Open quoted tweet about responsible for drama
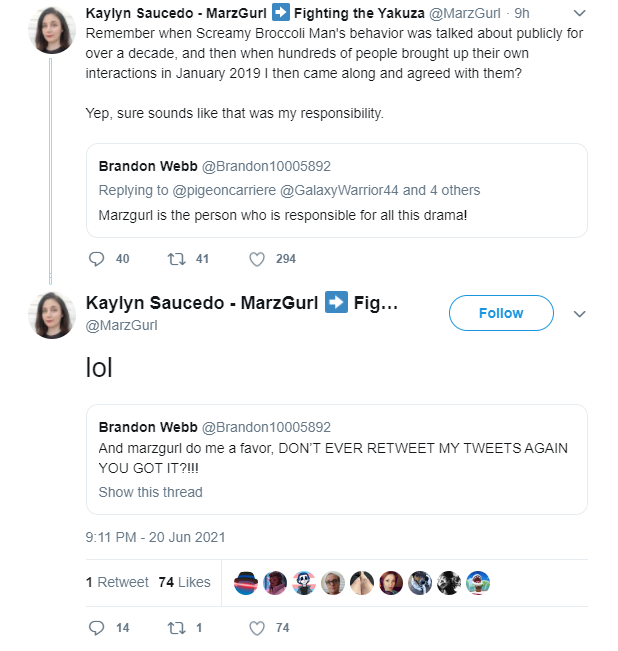The height and width of the screenshot is (651, 618). point(337,191)
